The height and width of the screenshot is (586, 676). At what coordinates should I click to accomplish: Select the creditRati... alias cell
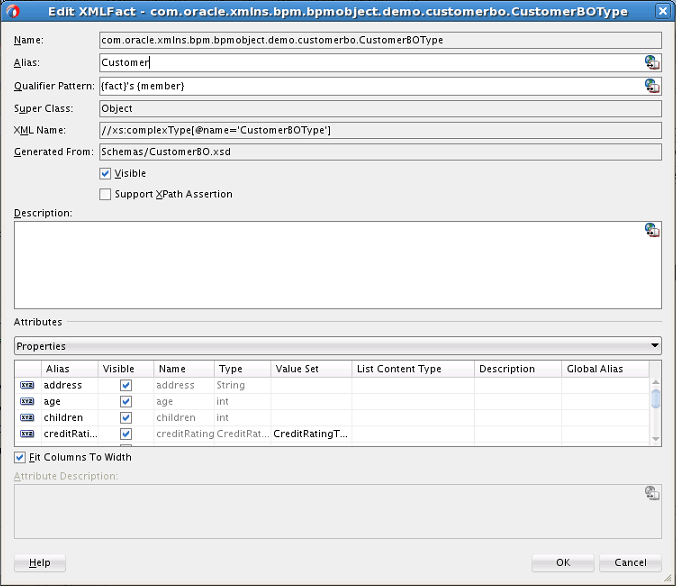[69, 434]
